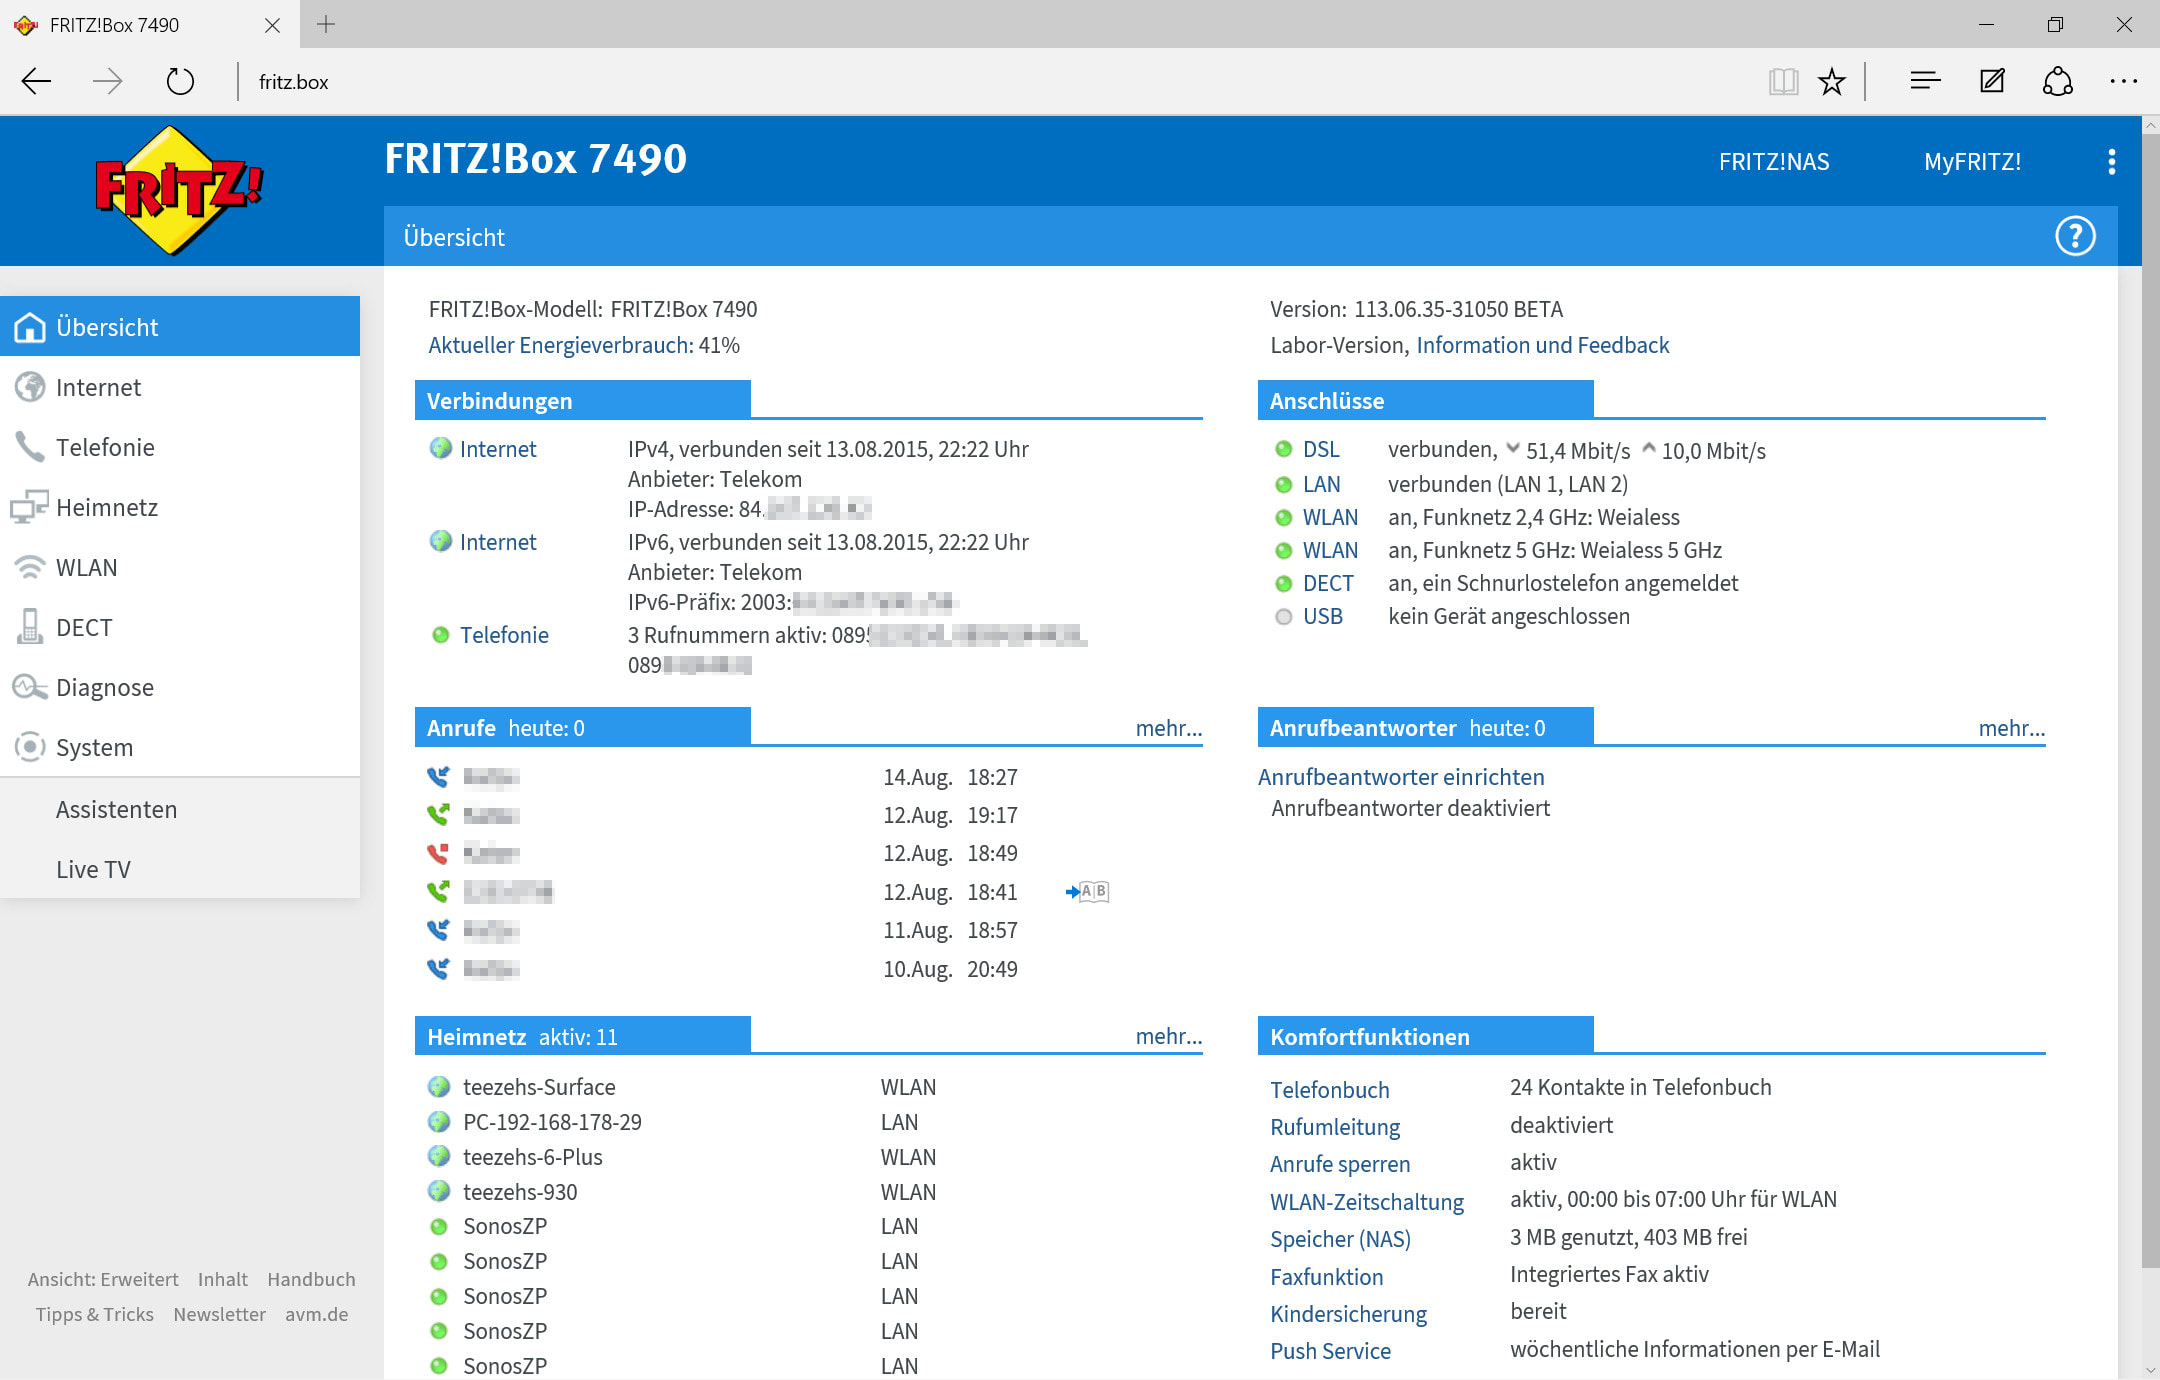This screenshot has height=1380, width=2160.
Task: Open Speicher (NAS) link
Action: (1340, 1239)
